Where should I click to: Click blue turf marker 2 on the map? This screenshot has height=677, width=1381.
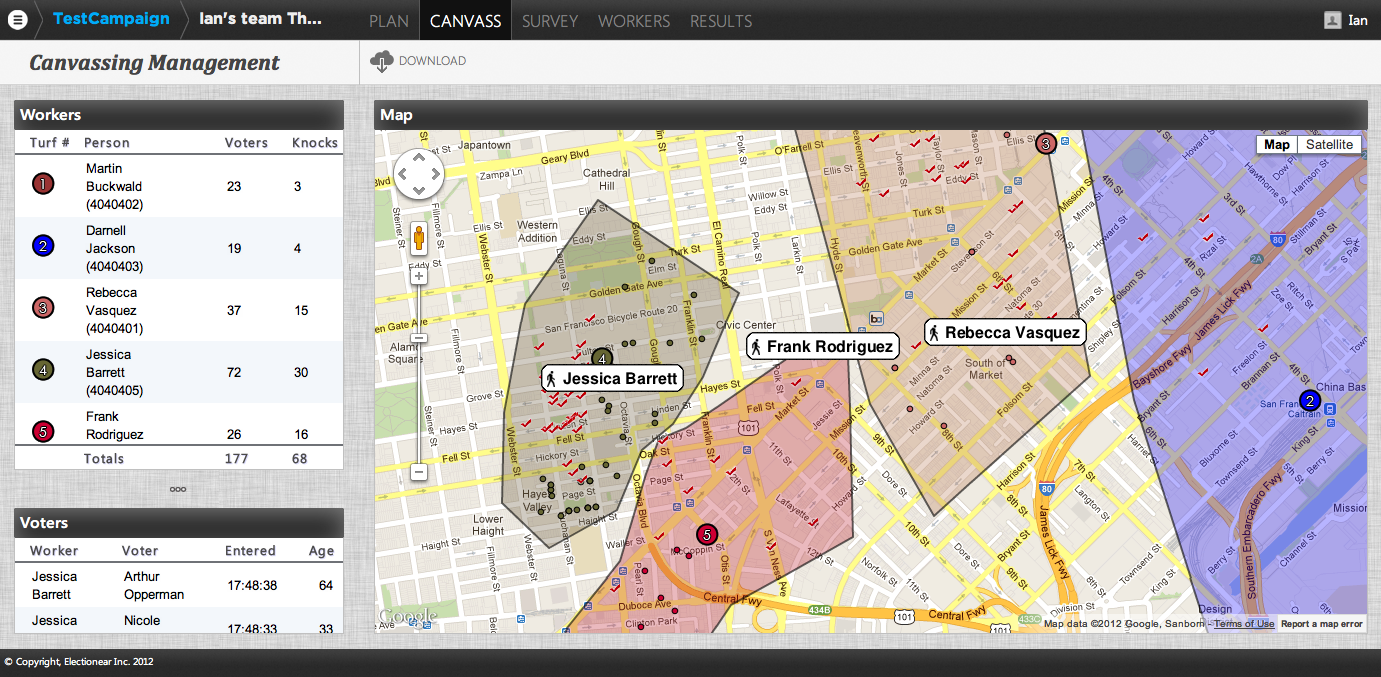pyautogui.click(x=1310, y=401)
